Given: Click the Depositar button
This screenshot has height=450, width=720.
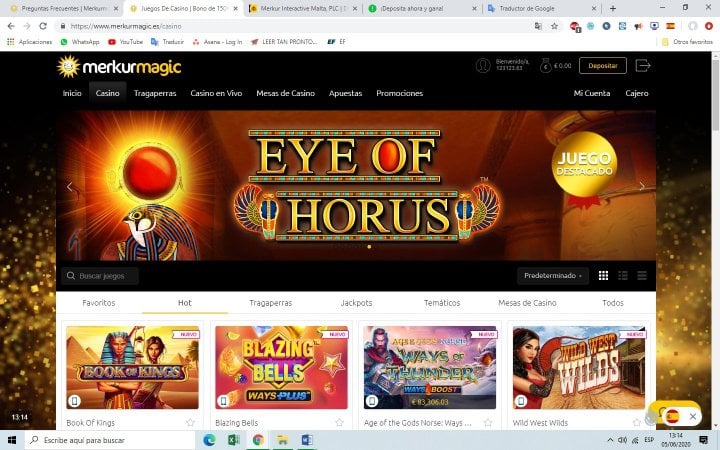Looking at the screenshot, I should pyautogui.click(x=602, y=66).
